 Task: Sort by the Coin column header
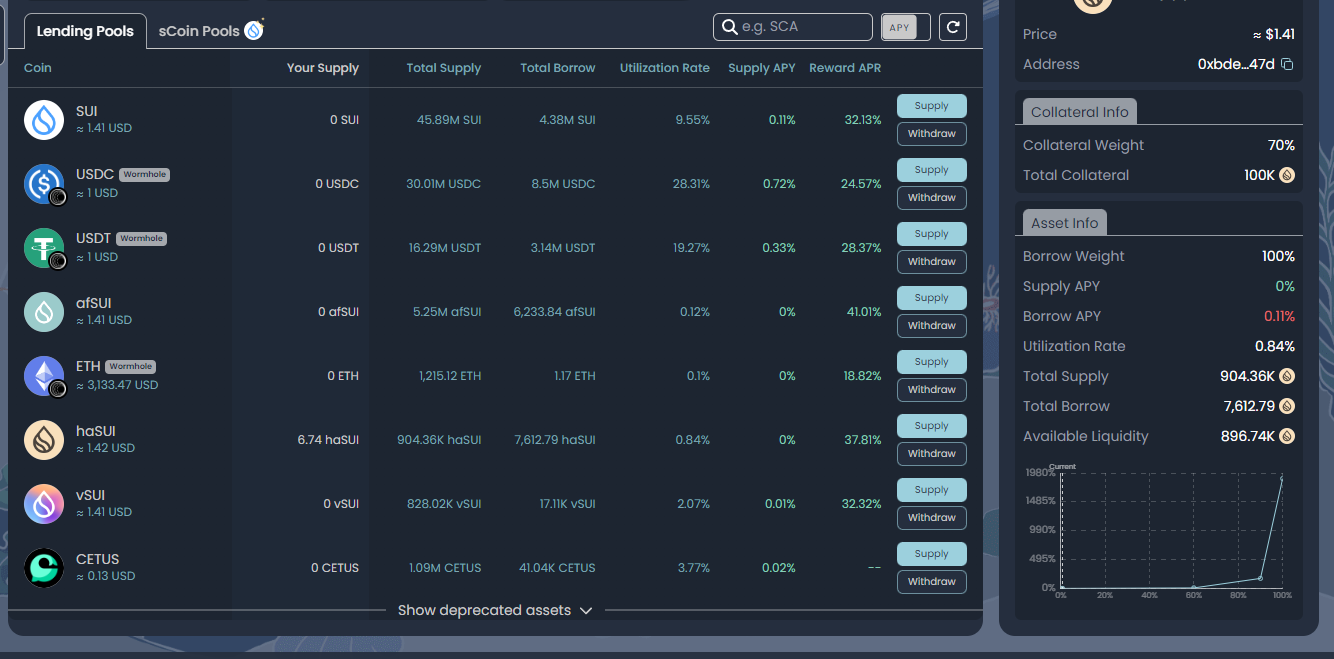coord(38,68)
